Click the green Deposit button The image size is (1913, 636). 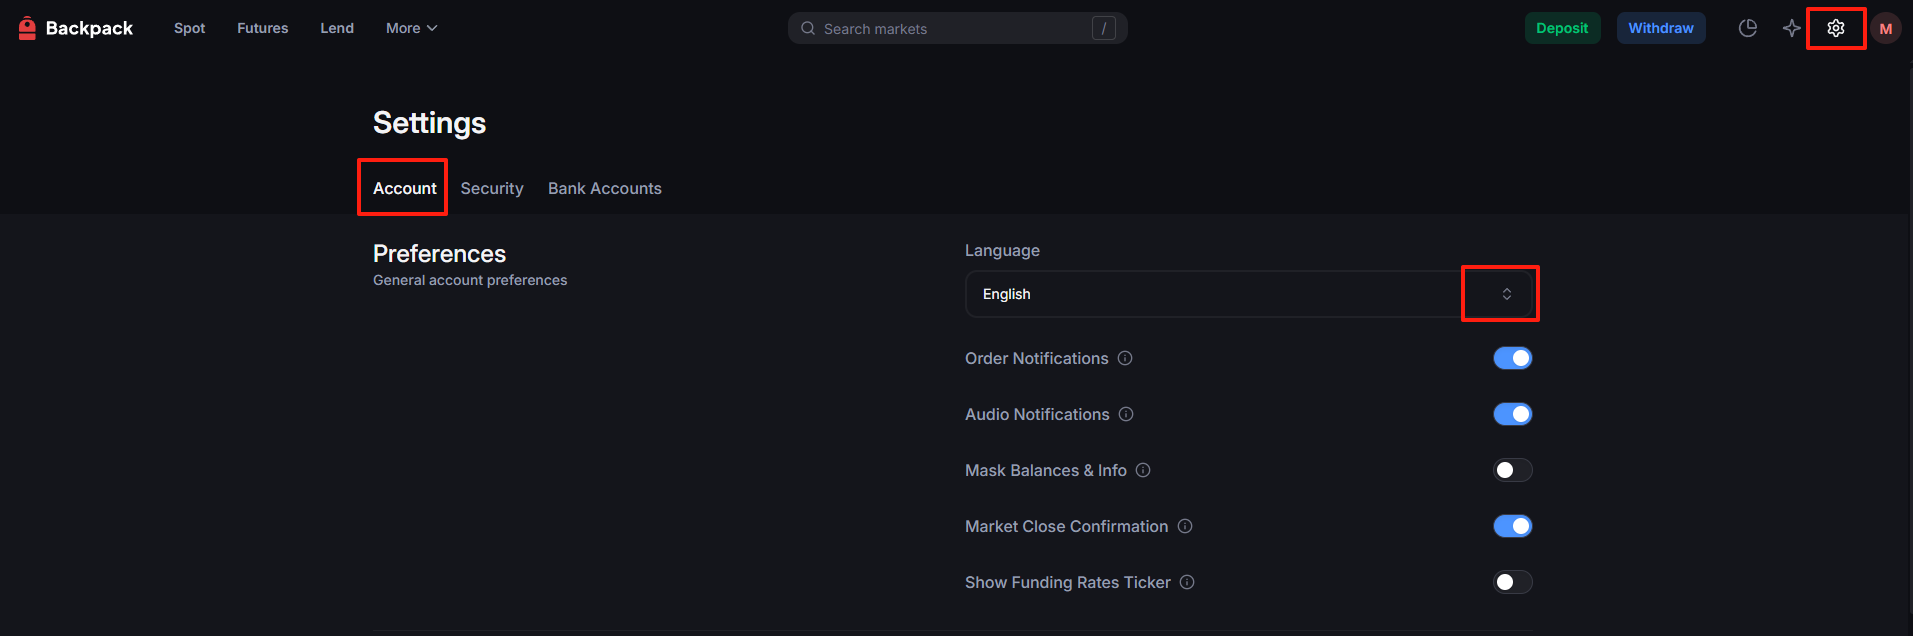tap(1562, 28)
